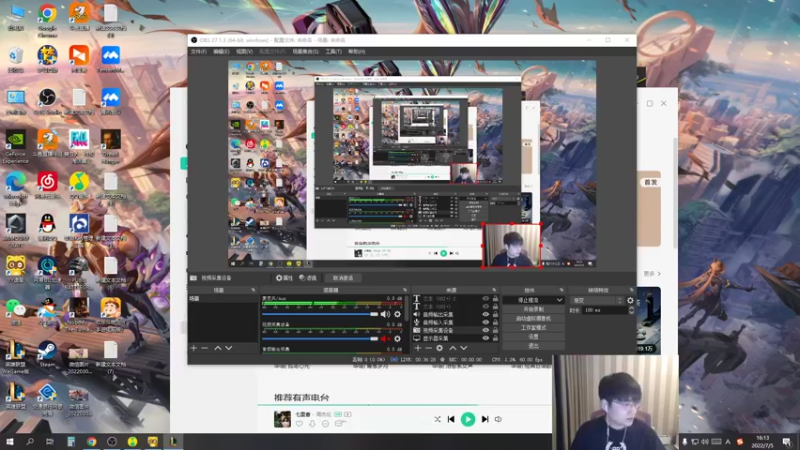Hide the audio input capture source

[x=485, y=322]
